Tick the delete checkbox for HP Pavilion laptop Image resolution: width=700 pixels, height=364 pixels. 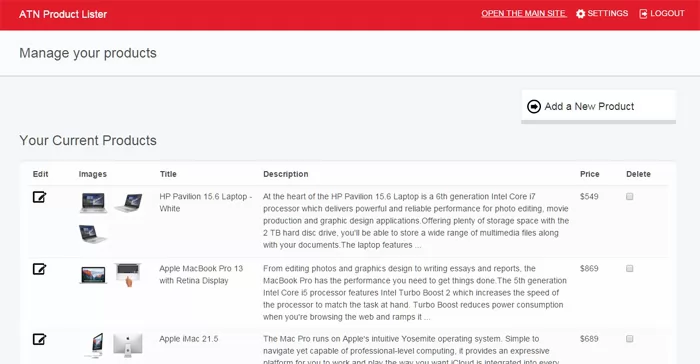coord(629,197)
